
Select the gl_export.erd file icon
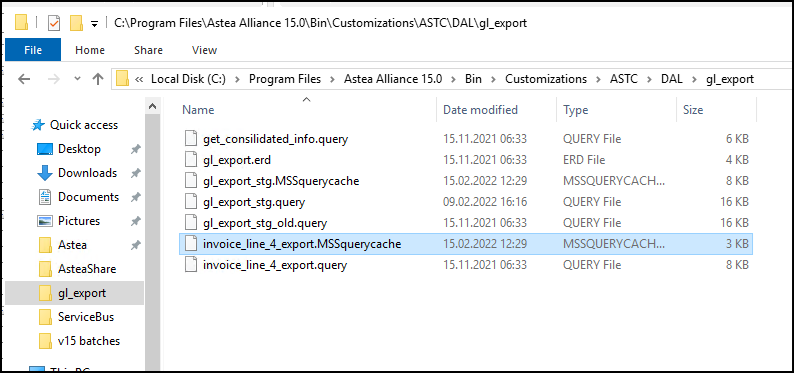[x=190, y=160]
